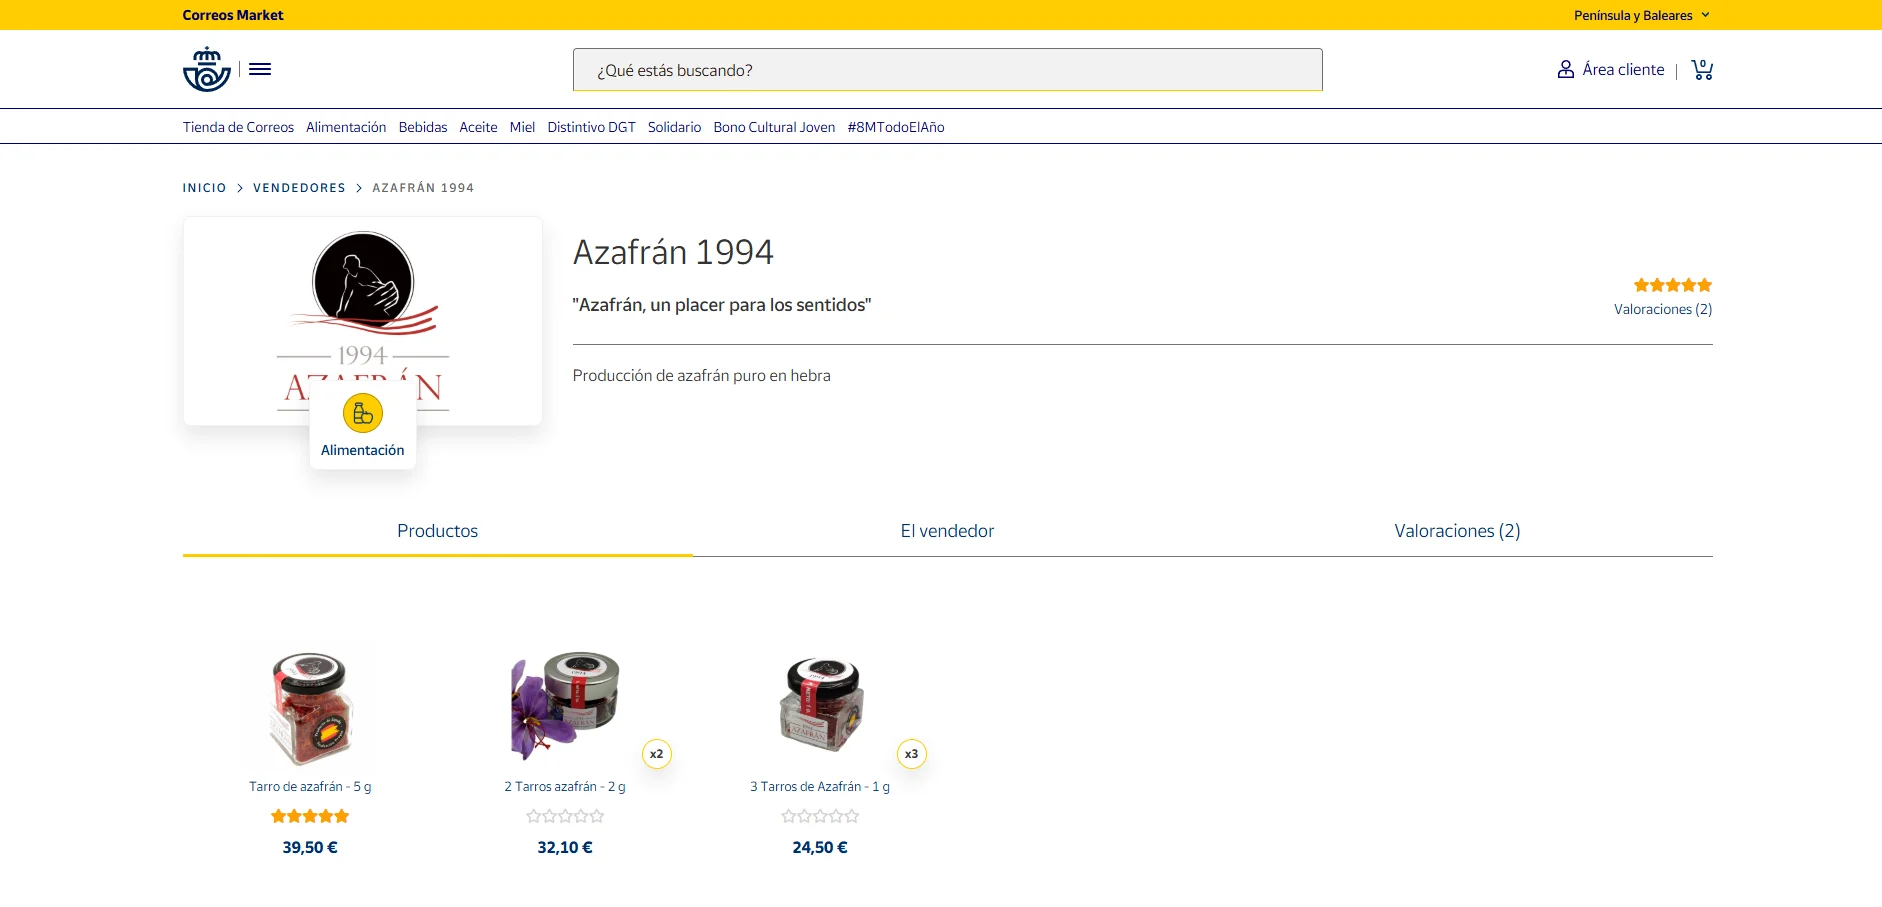Expand the Península y Baleares region dropdown
This screenshot has width=1882, height=907.
click(x=1641, y=15)
